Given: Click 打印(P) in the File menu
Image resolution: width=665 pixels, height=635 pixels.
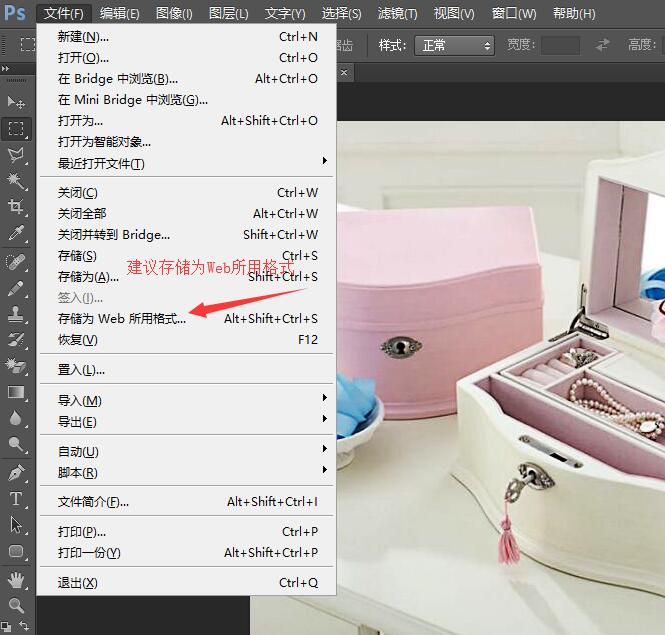Looking at the screenshot, I should pos(82,531).
